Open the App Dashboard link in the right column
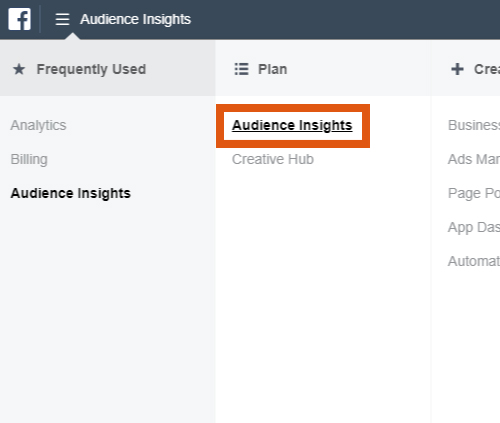Viewport: 500px width, 423px height. [x=474, y=227]
